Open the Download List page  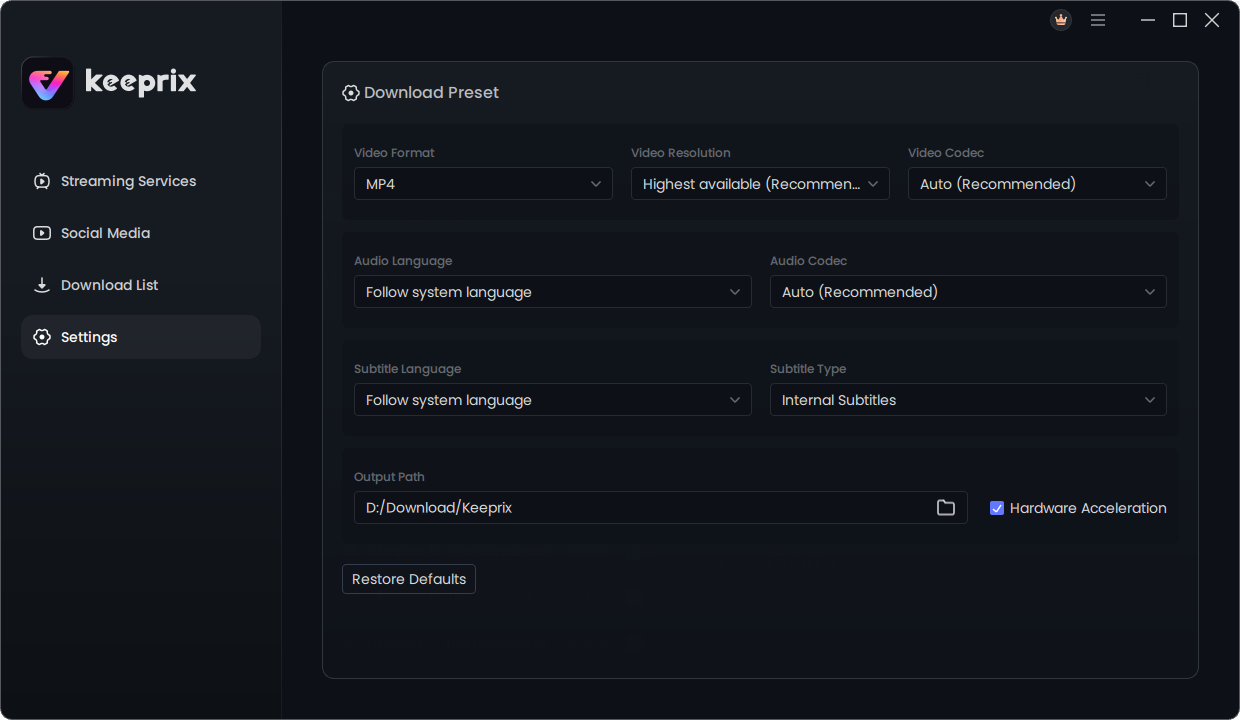tap(141, 285)
